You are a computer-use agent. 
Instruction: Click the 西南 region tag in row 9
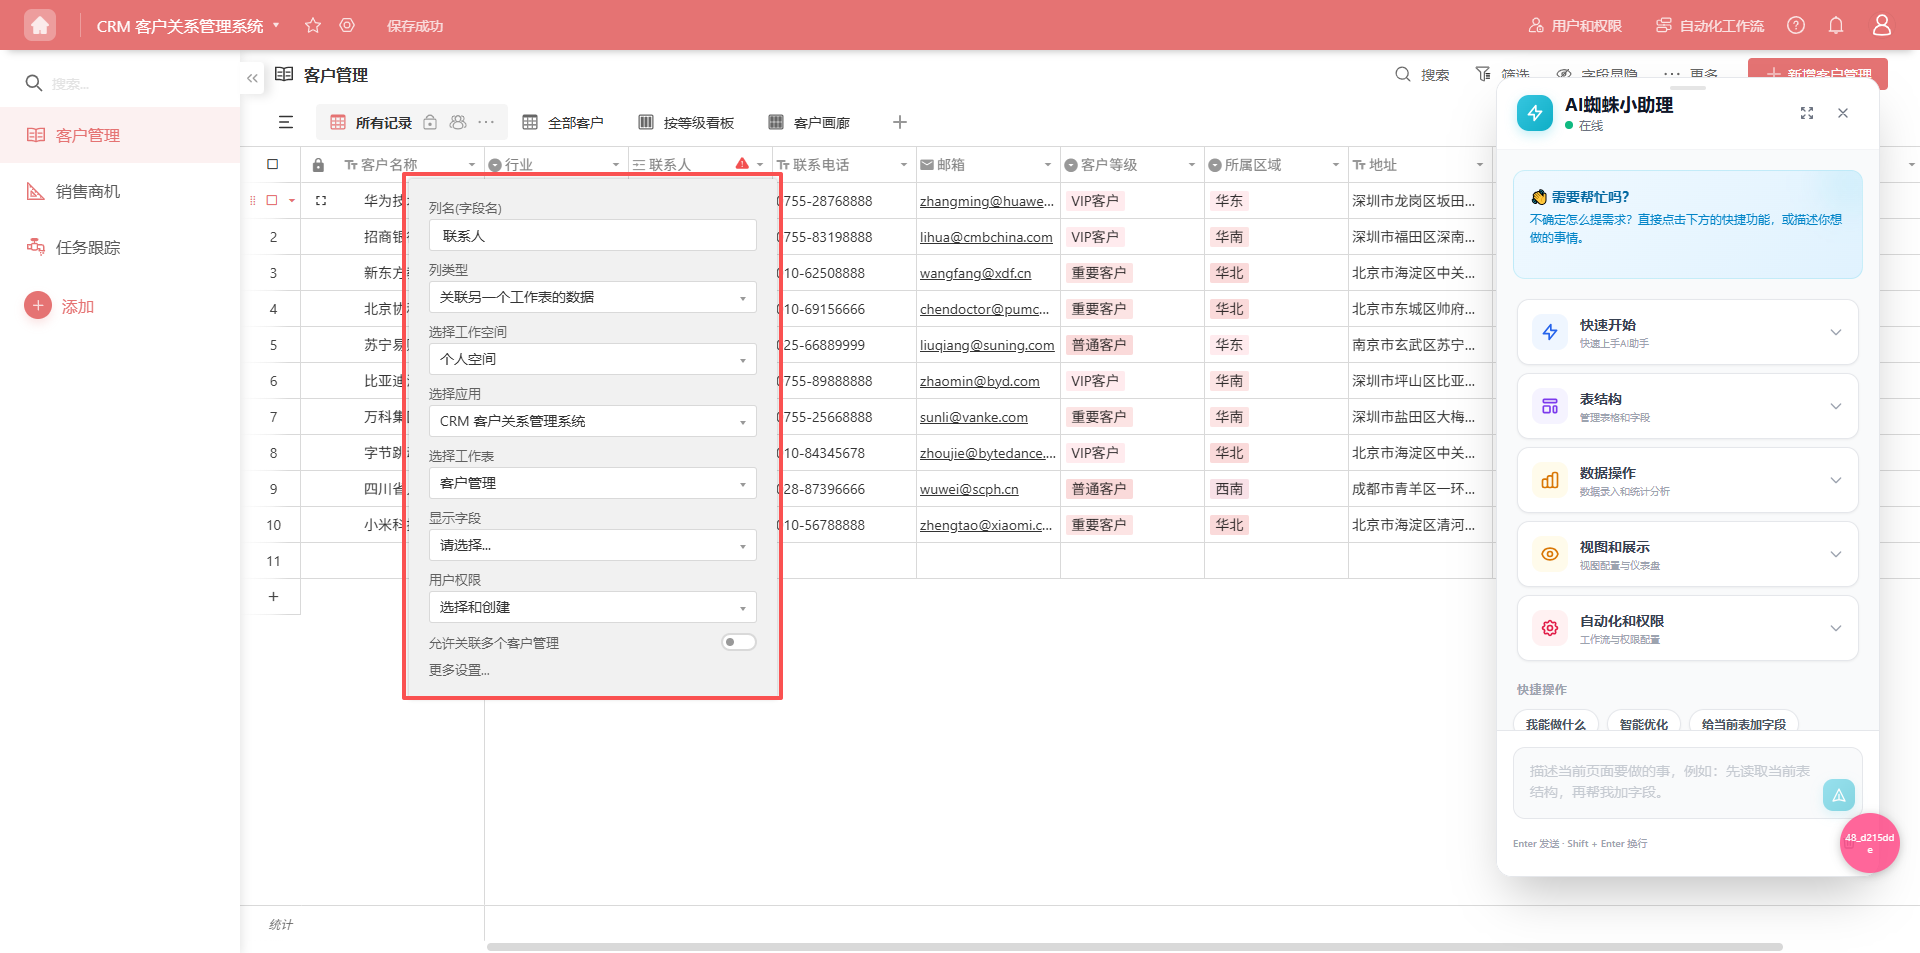click(1229, 489)
